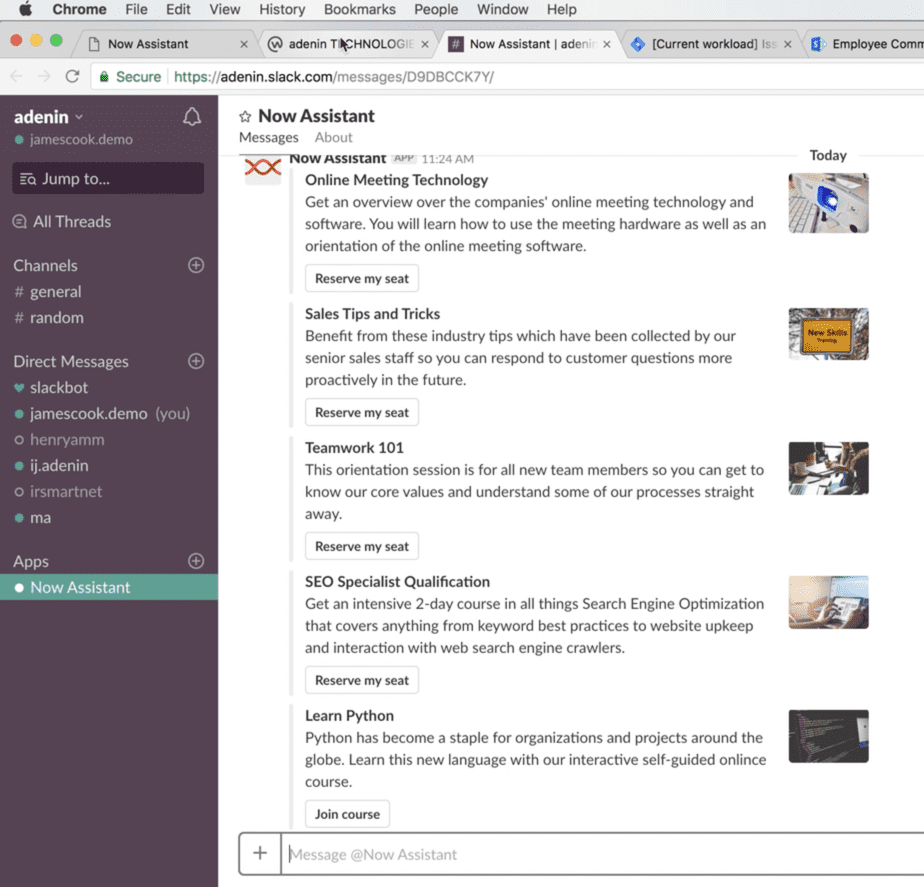The image size is (924, 887).
Task: Close the Current workload tab
Action: [x=787, y=44]
